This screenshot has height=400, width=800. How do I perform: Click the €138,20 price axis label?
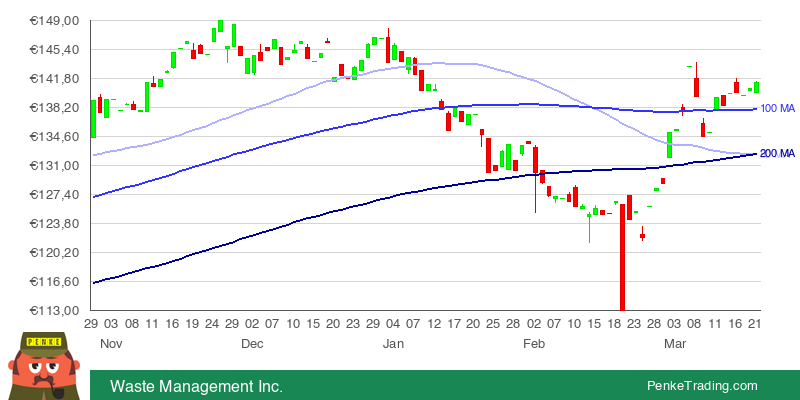click(54, 108)
